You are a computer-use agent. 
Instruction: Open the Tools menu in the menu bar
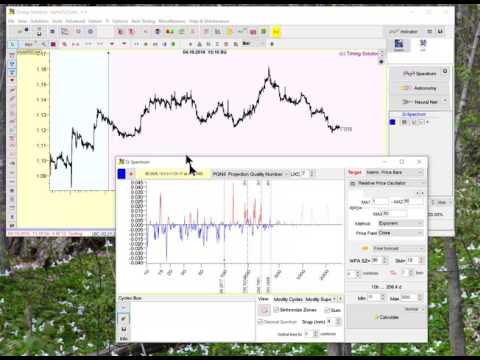pyautogui.click(x=57, y=21)
